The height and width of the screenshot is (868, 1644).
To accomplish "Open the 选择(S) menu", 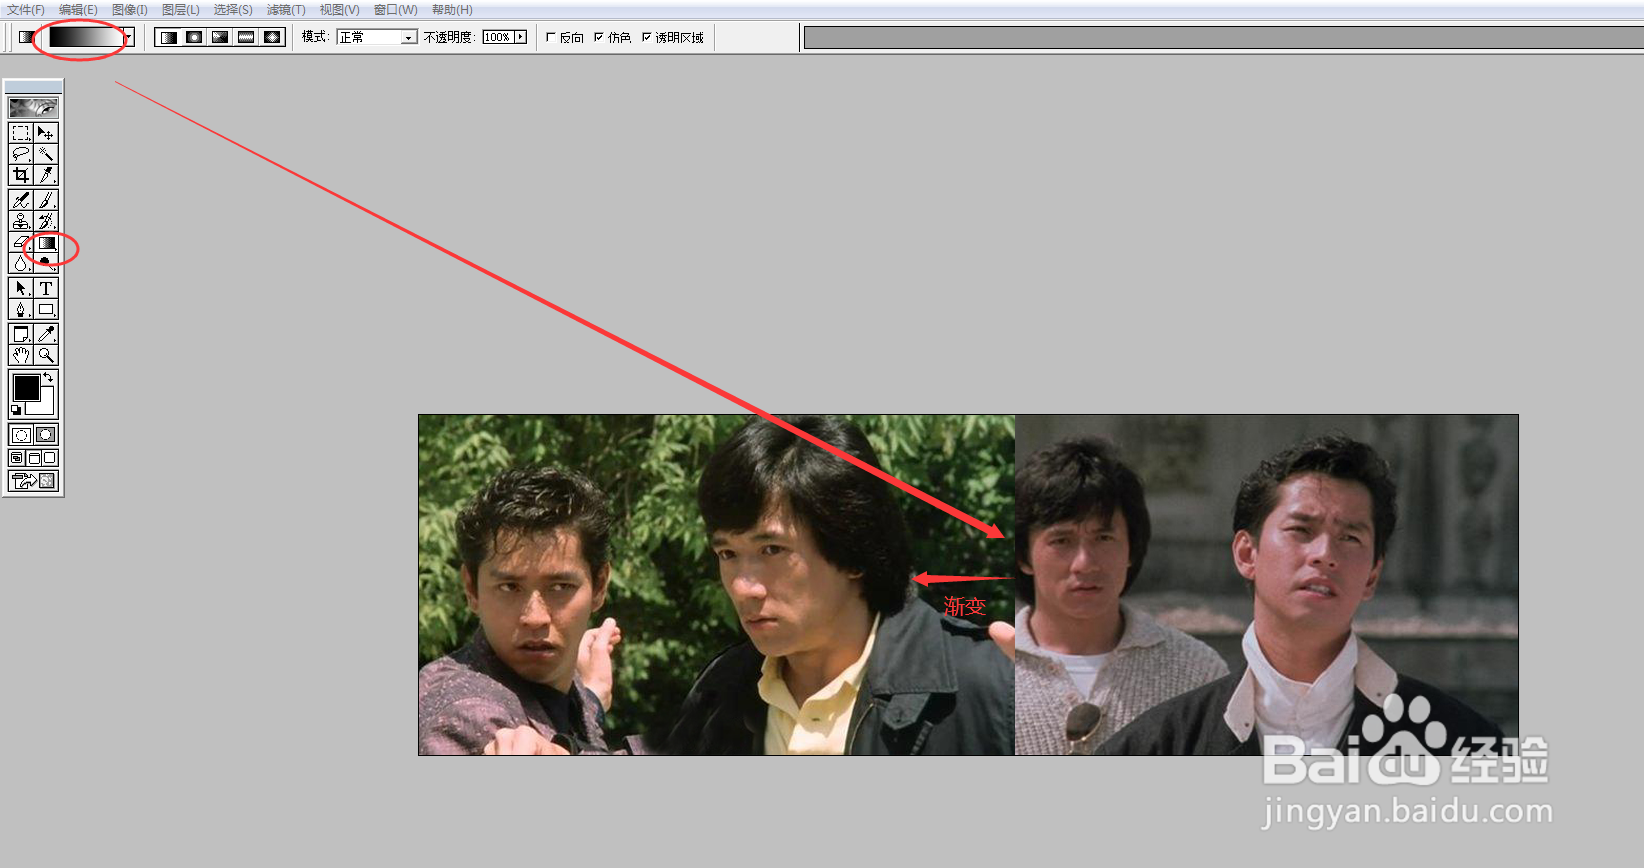I will 233,10.
